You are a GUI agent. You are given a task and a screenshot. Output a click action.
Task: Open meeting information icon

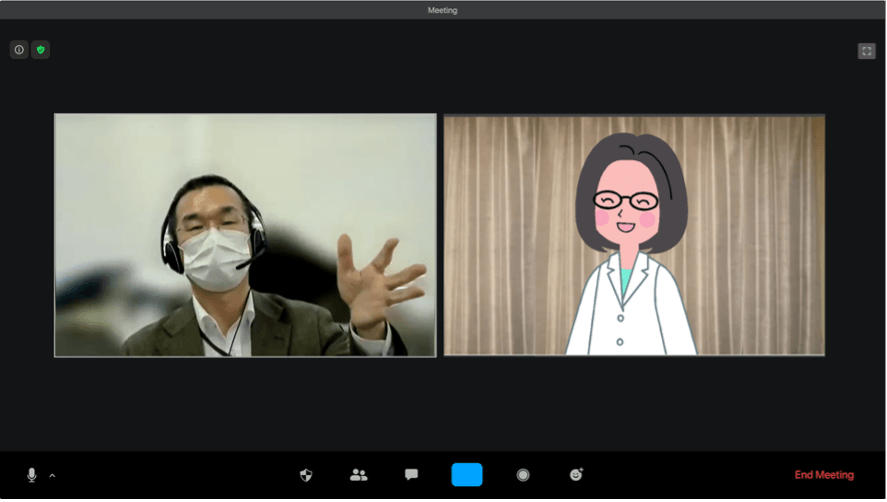tap(19, 50)
